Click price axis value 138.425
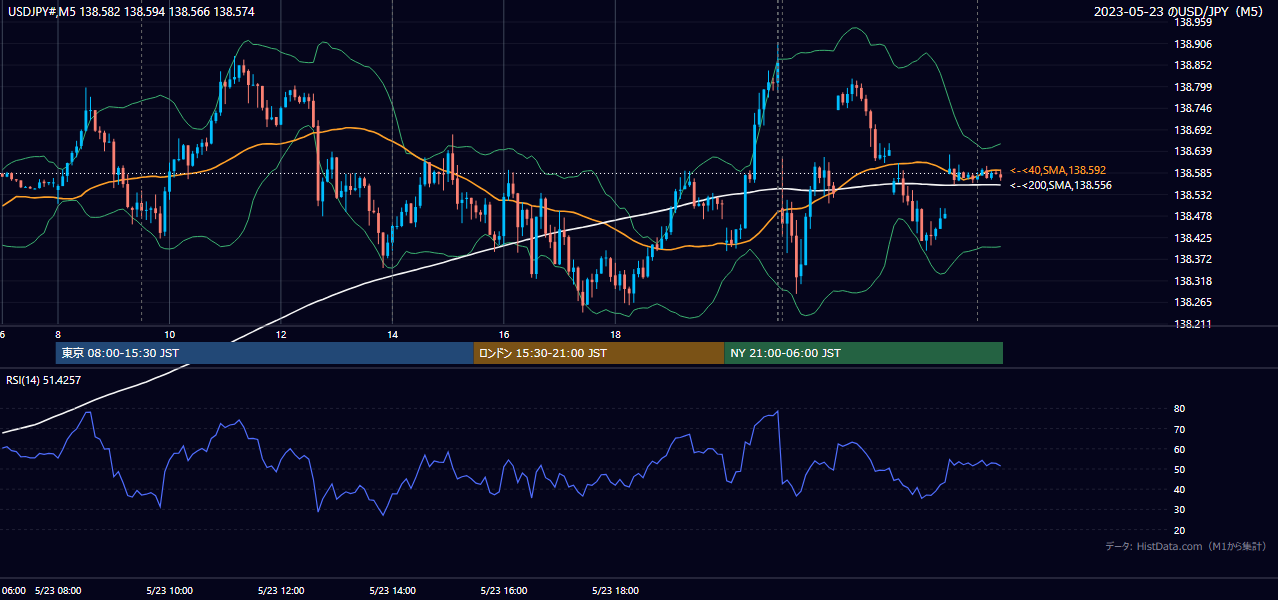This screenshot has height=600, width=1278. coord(1191,238)
